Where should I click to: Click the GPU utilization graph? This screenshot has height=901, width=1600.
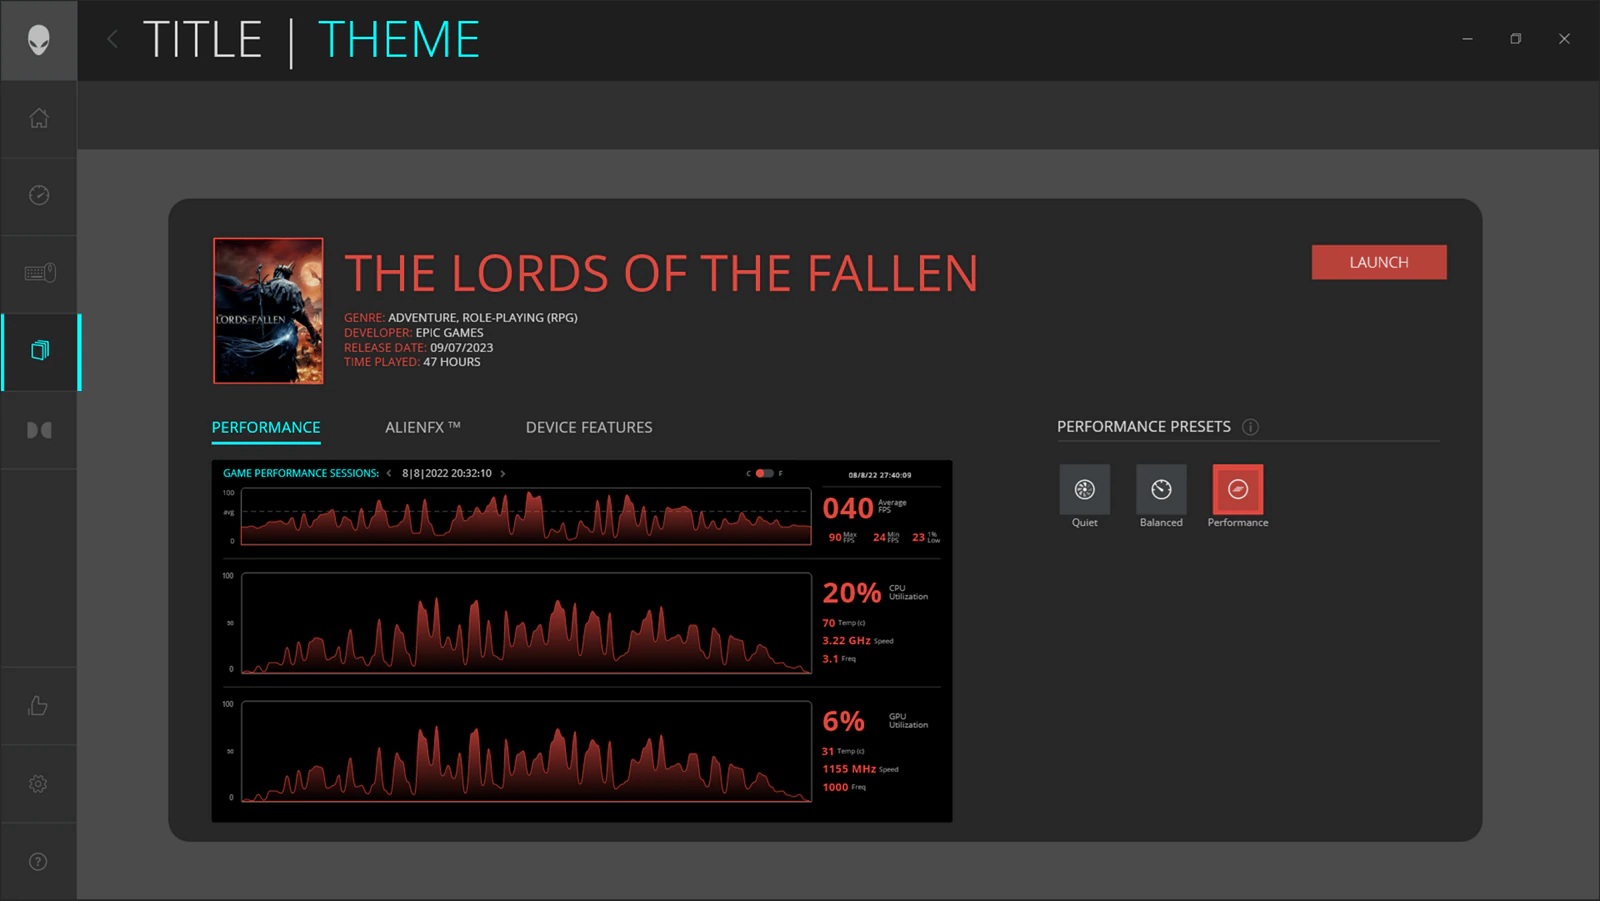click(526, 751)
